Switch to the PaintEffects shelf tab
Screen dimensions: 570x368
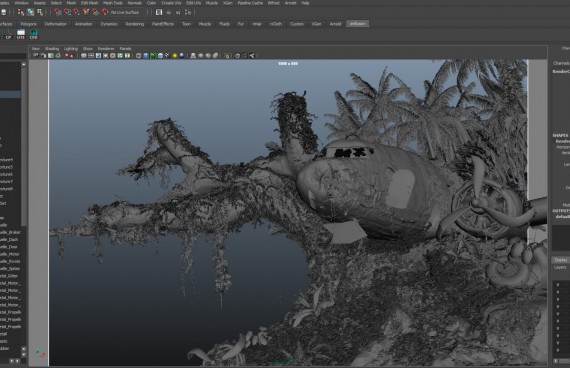[x=163, y=24]
